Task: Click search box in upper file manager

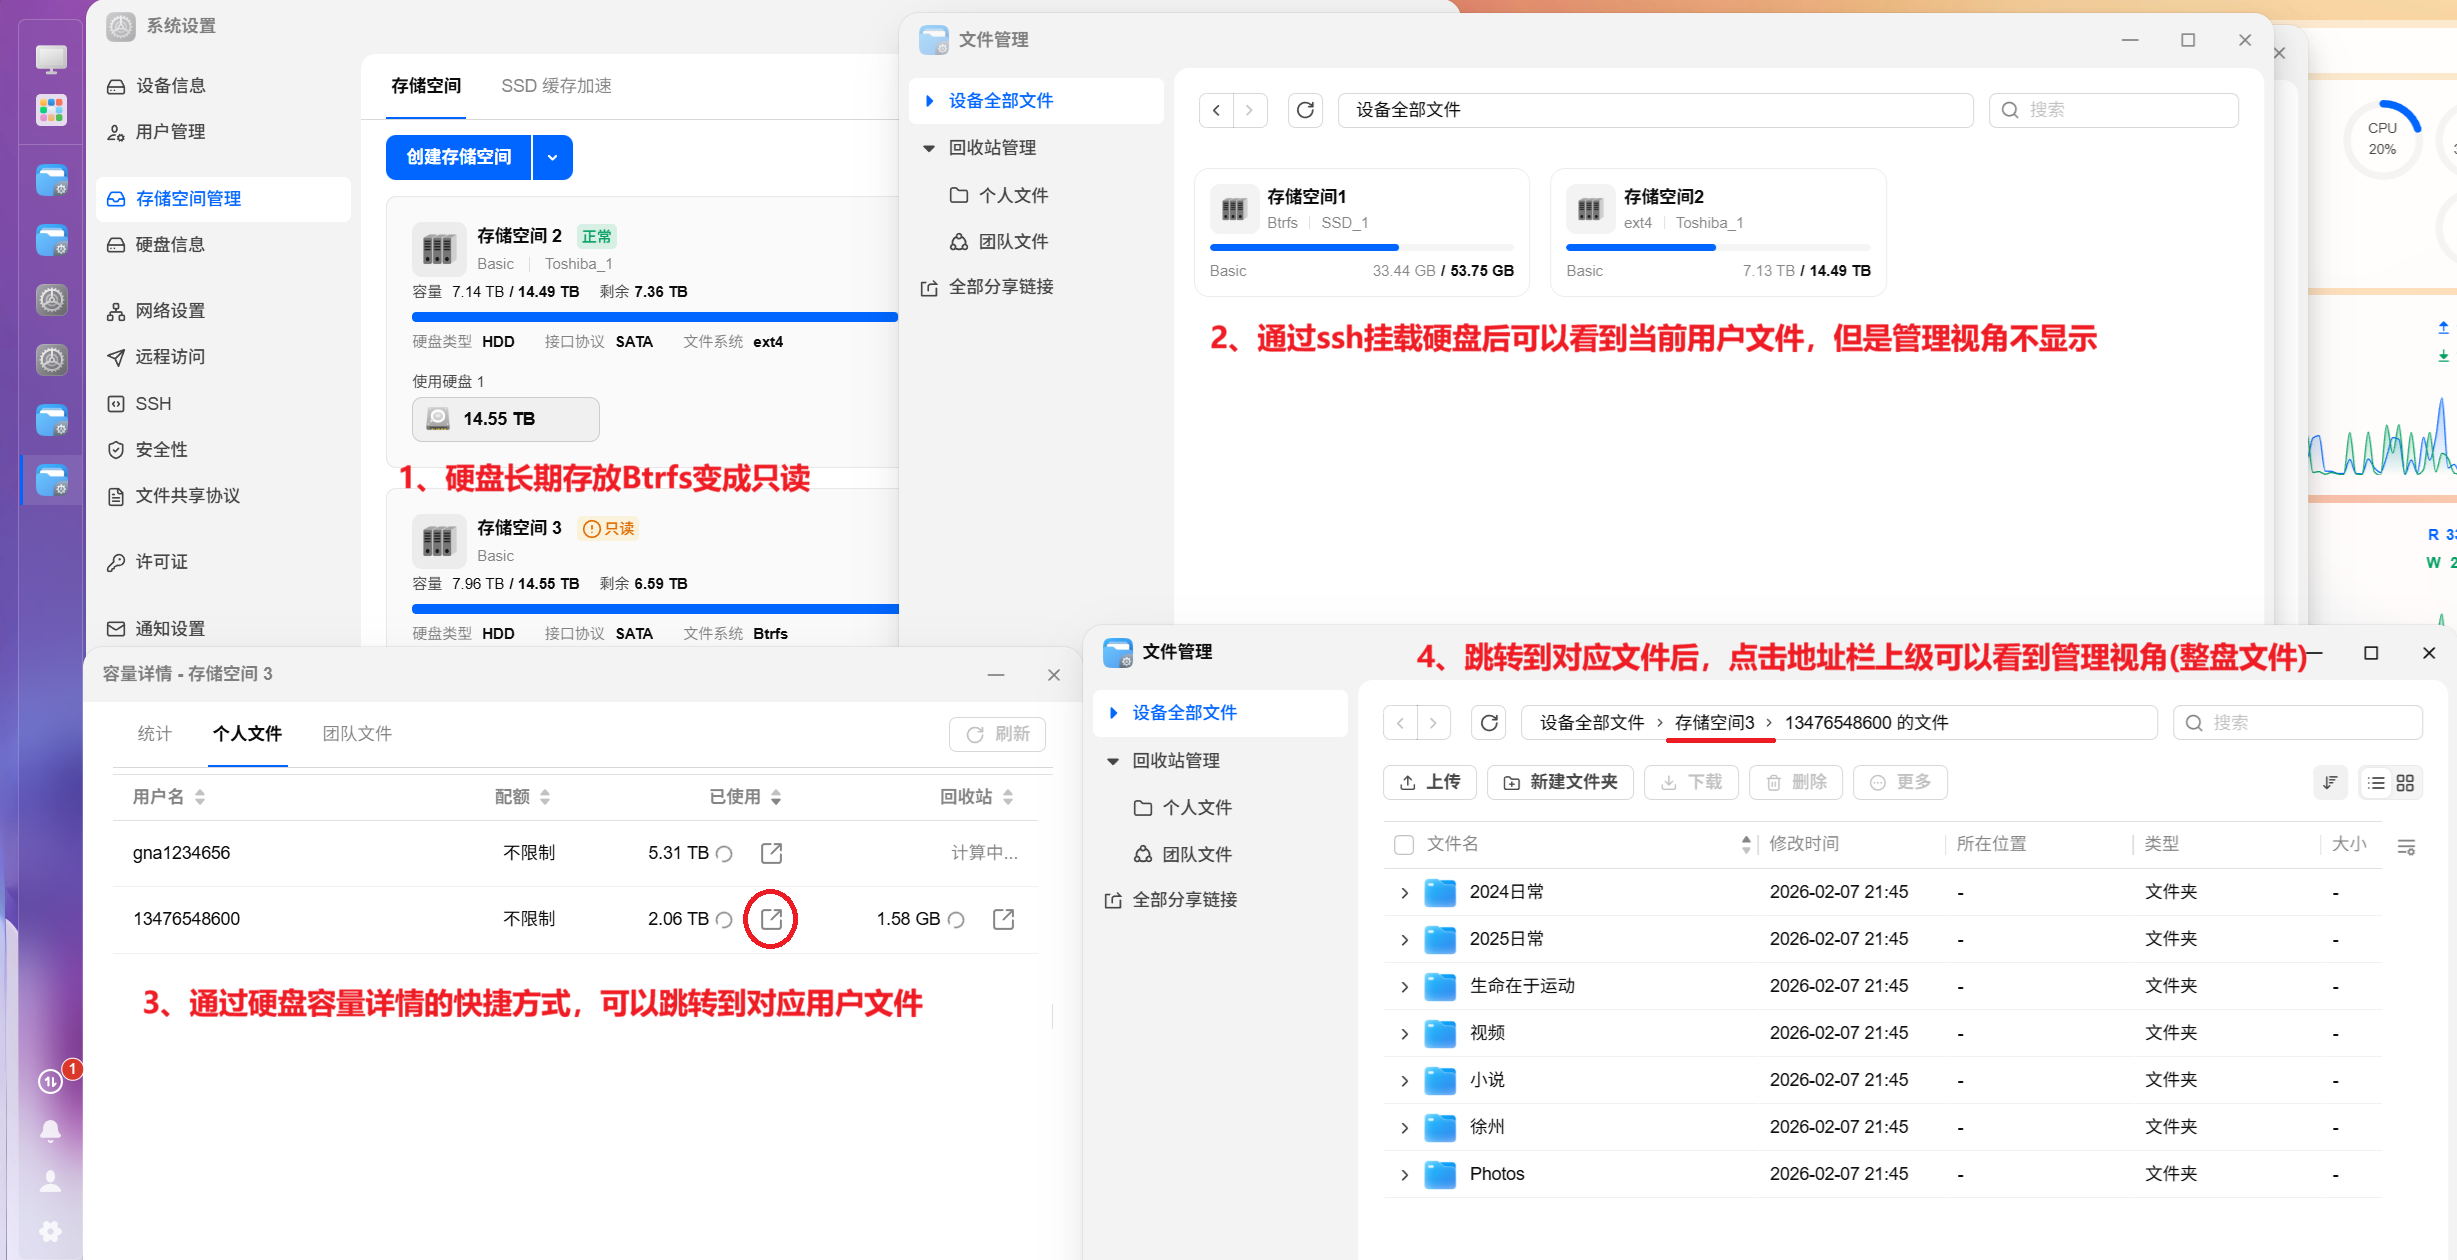Action: (2114, 110)
